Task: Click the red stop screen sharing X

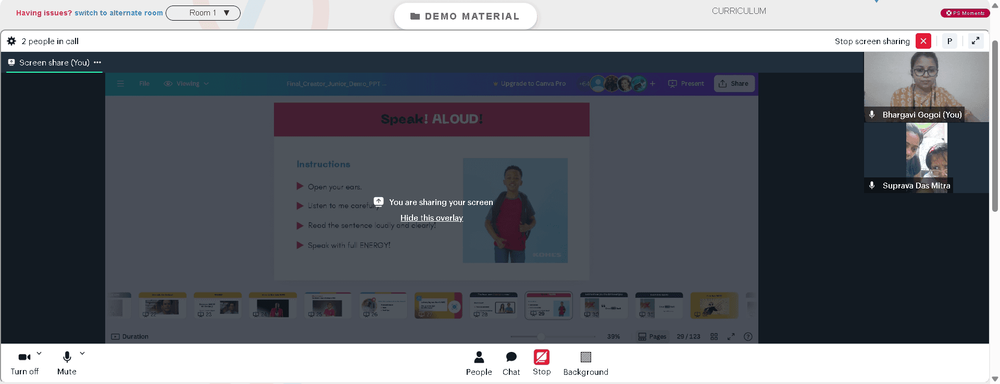Action: (923, 41)
